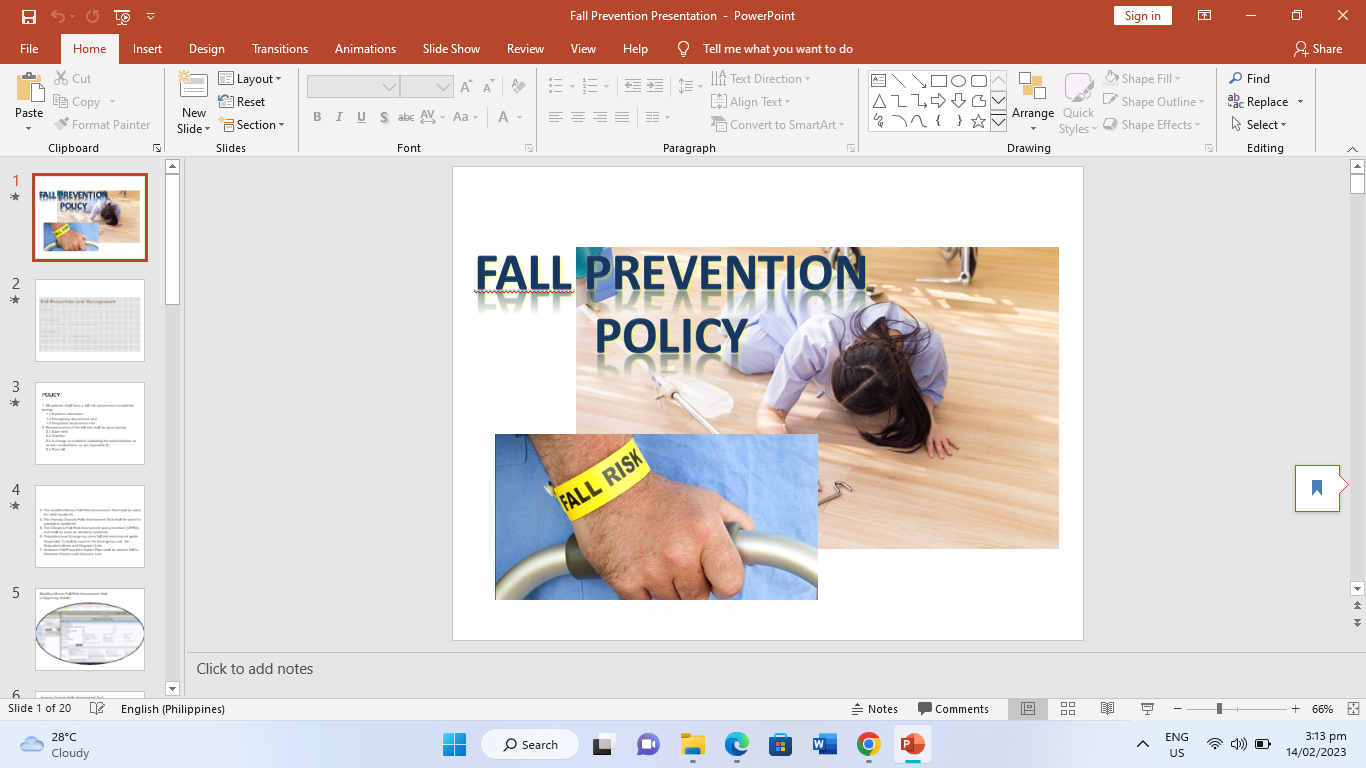
Task: Open File Explorer from the taskbar
Action: coord(692,745)
